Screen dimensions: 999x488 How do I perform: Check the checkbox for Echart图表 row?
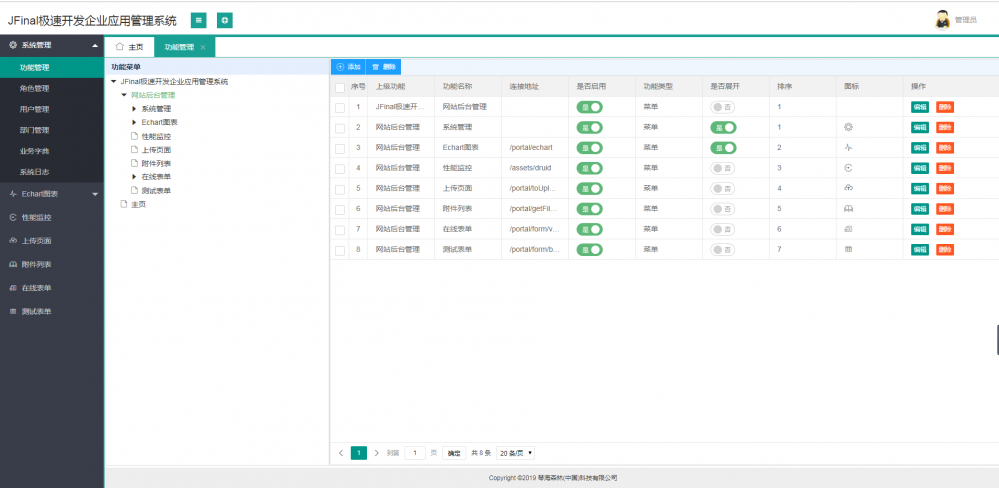click(340, 148)
